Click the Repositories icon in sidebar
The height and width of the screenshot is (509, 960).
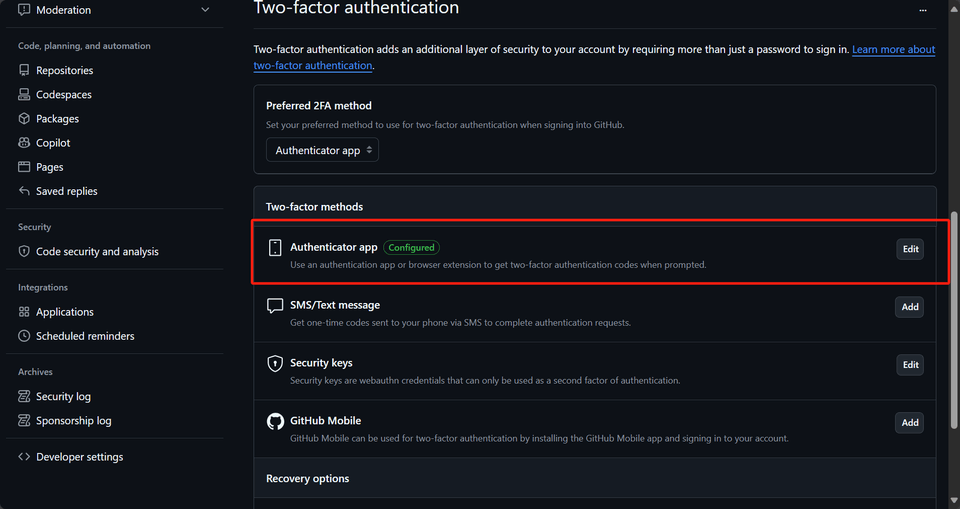pyautogui.click(x=25, y=71)
